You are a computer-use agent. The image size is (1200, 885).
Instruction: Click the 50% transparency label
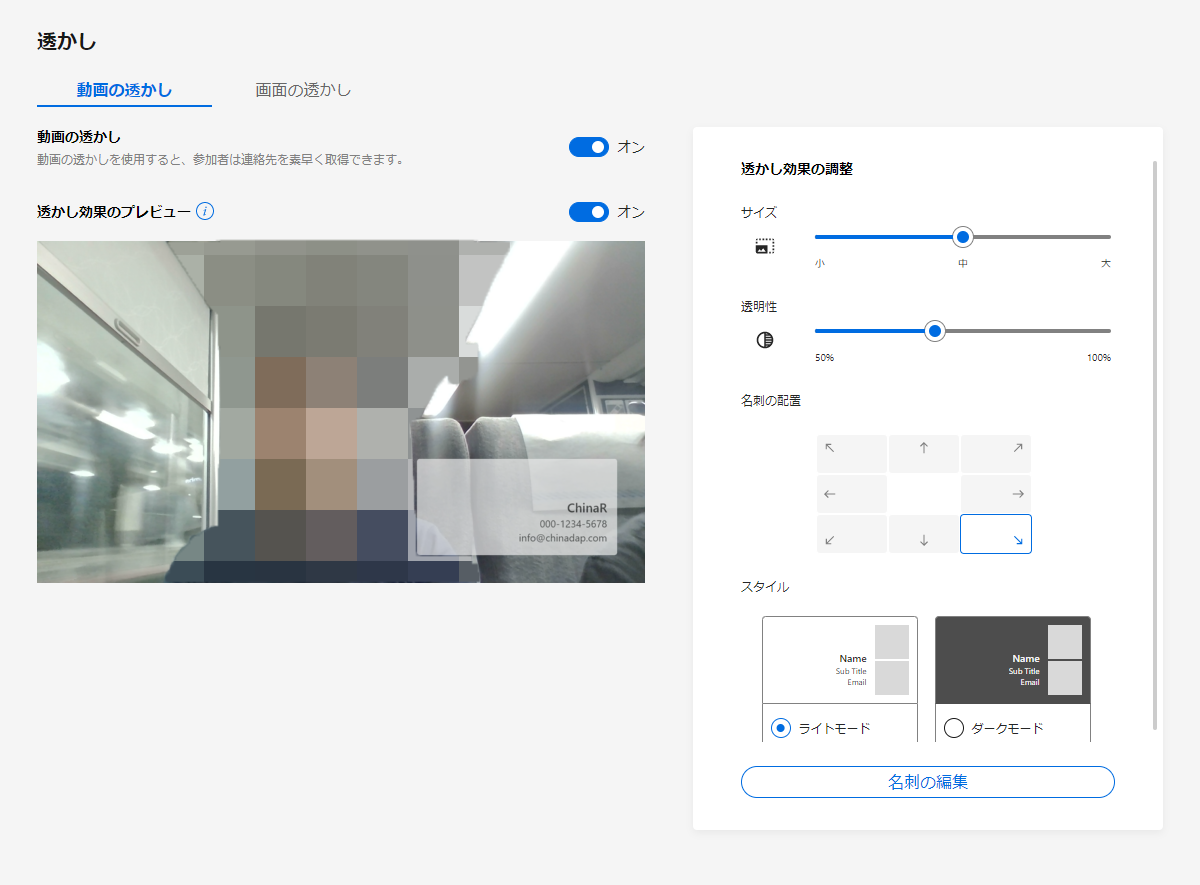tap(825, 358)
